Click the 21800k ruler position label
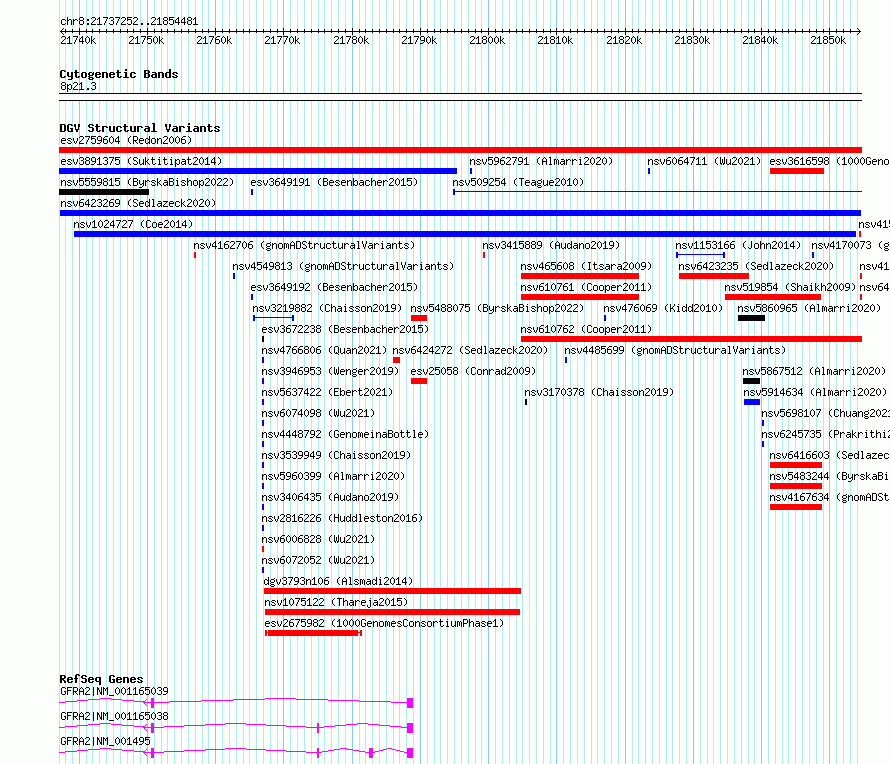The width and height of the screenshot is (890, 764). click(x=487, y=40)
